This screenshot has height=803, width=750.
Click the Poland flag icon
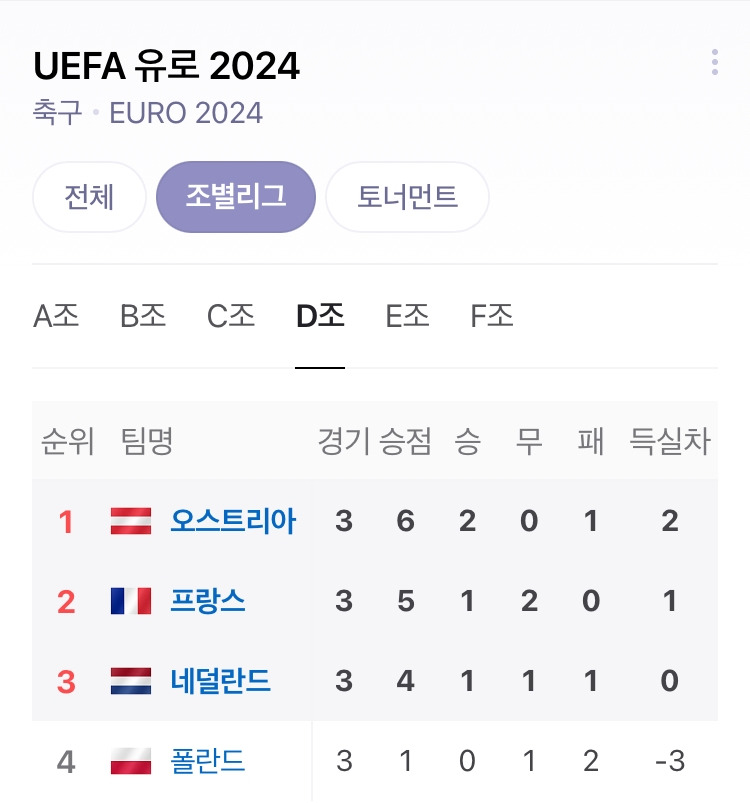click(x=131, y=760)
